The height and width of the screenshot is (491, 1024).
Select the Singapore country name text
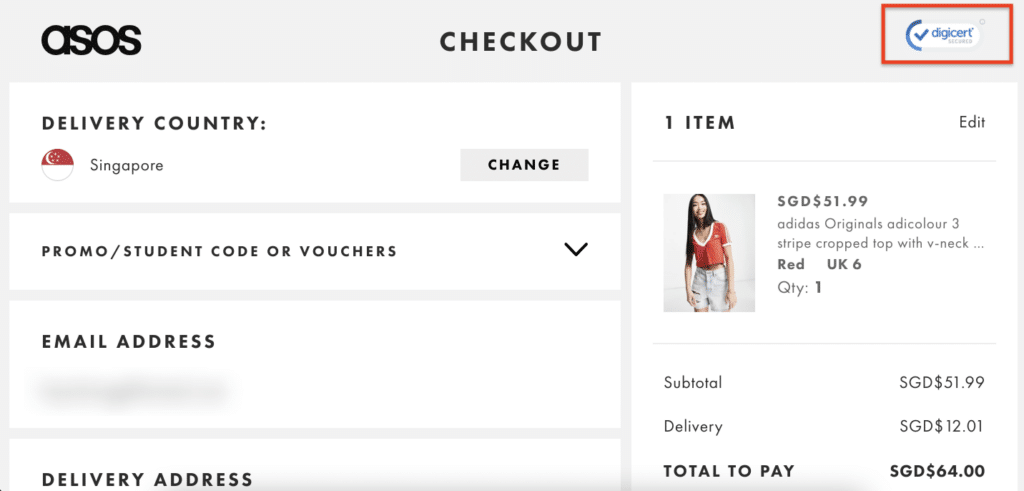126,165
